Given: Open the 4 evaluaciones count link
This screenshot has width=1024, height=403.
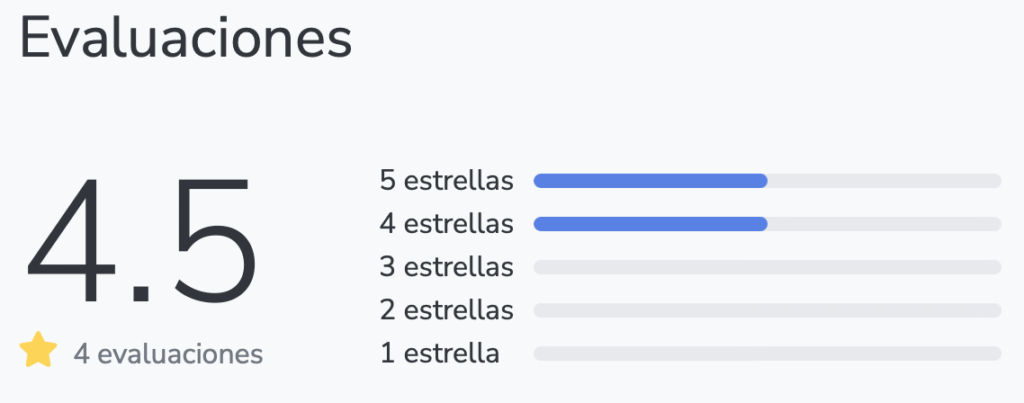Looking at the screenshot, I should 168,354.
